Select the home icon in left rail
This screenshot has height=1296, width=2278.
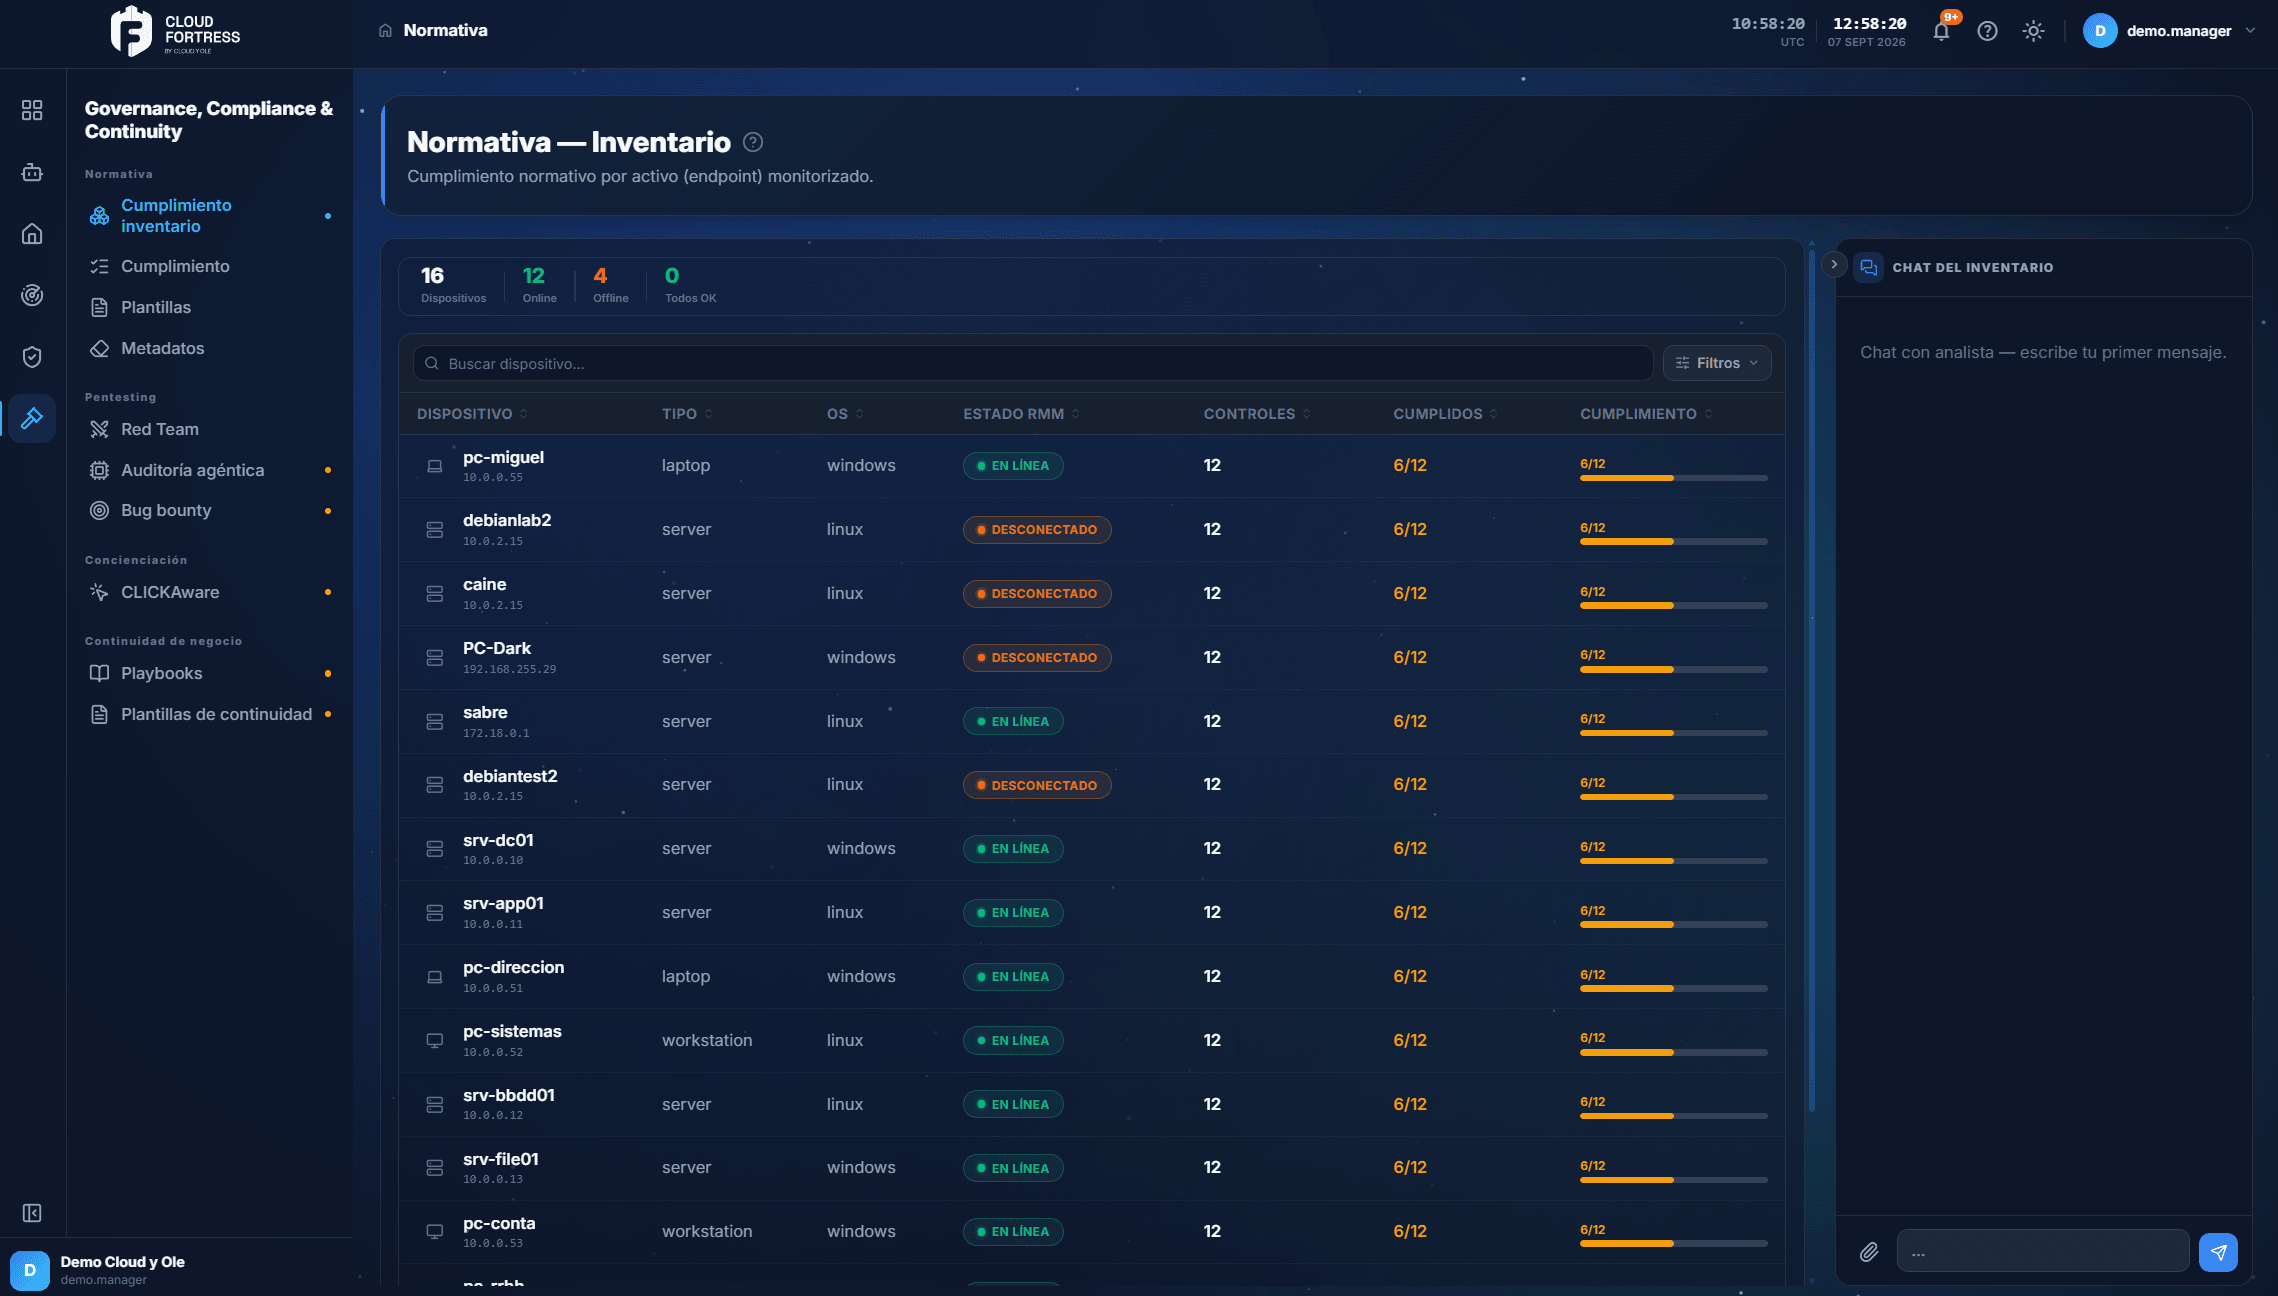(32, 233)
